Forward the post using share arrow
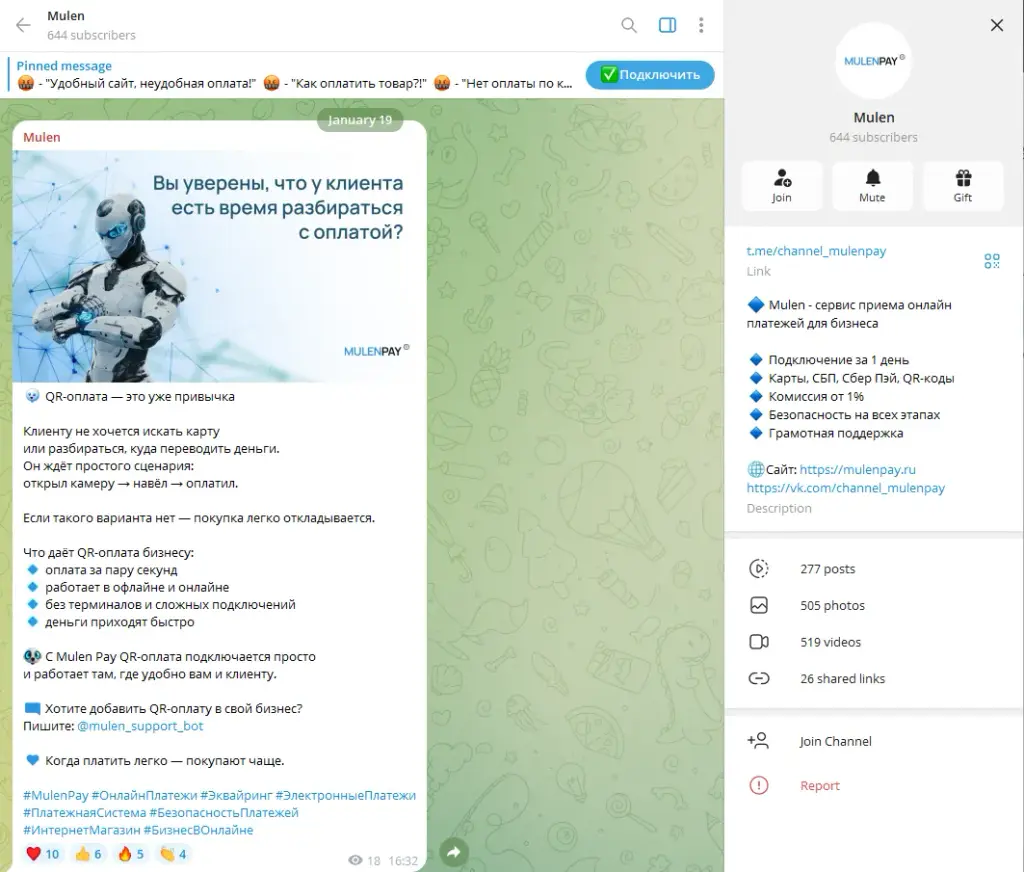The width and height of the screenshot is (1024, 872). (x=454, y=852)
